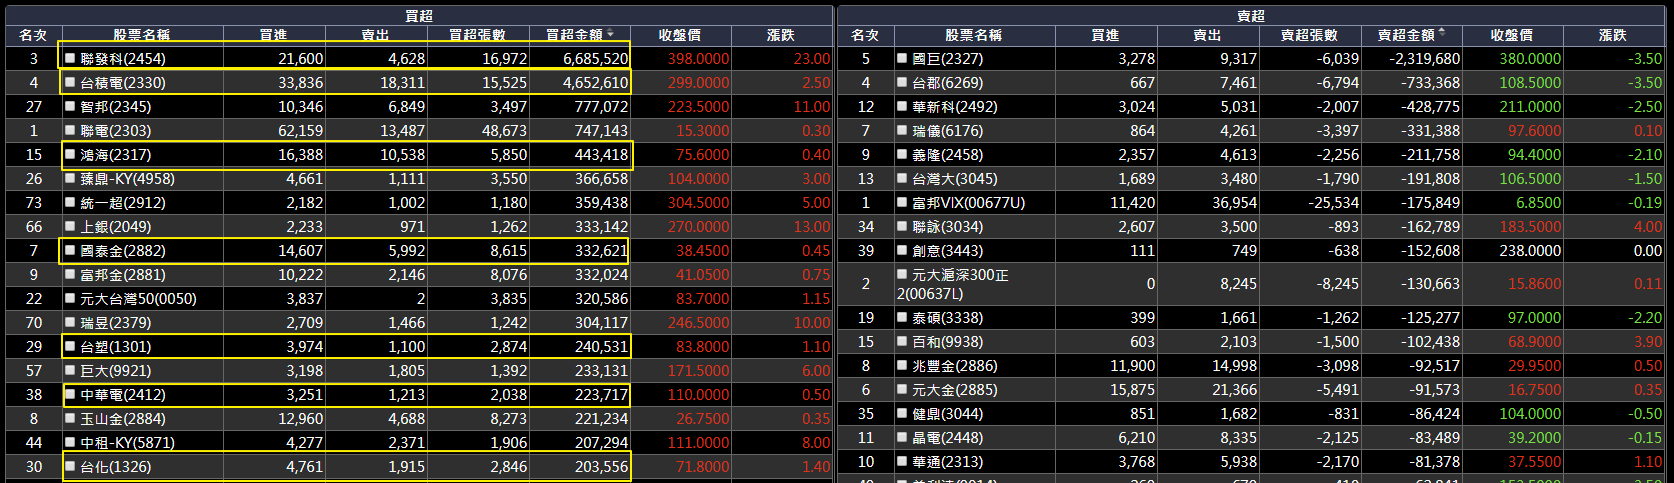Open stock 百和(9938)
Image resolution: width=1674 pixels, height=483 pixels.
(948, 341)
